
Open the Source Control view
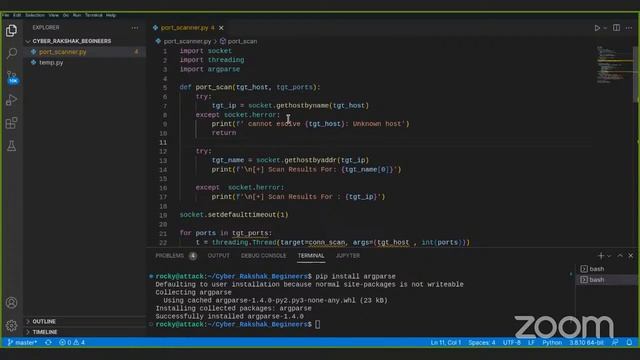[x=12, y=77]
